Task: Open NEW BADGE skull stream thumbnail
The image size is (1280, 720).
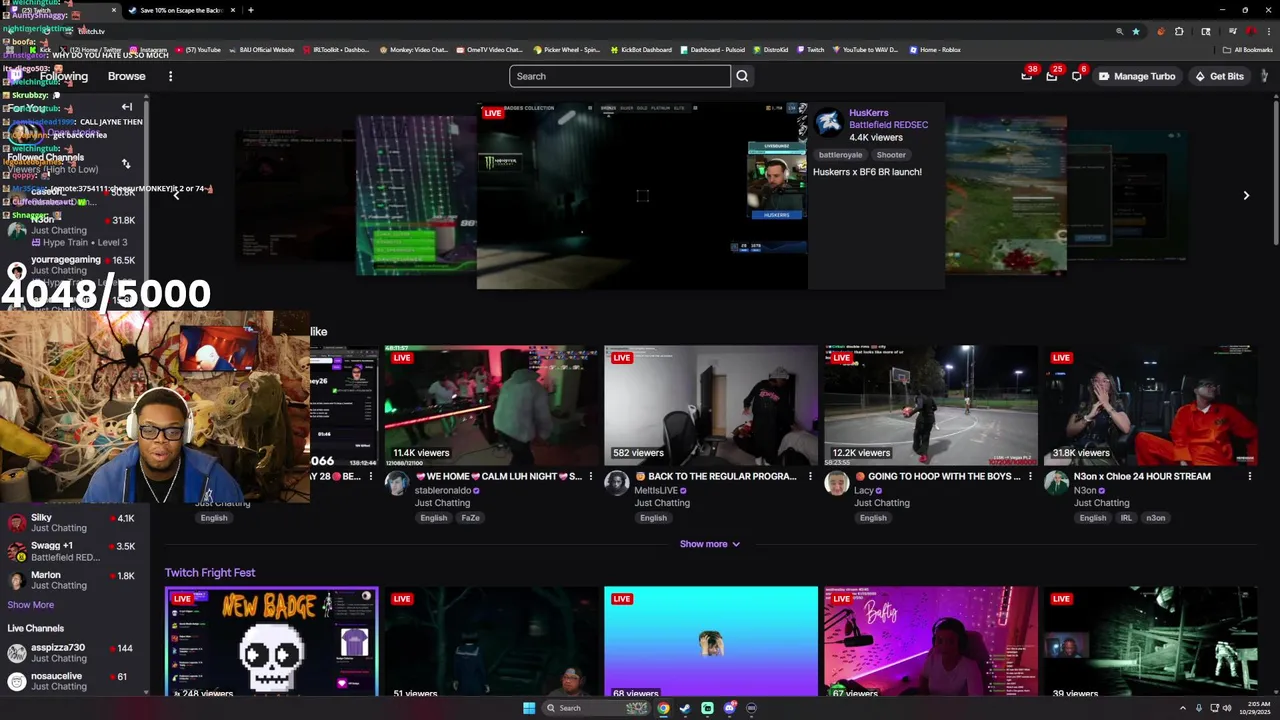Action: [272, 641]
